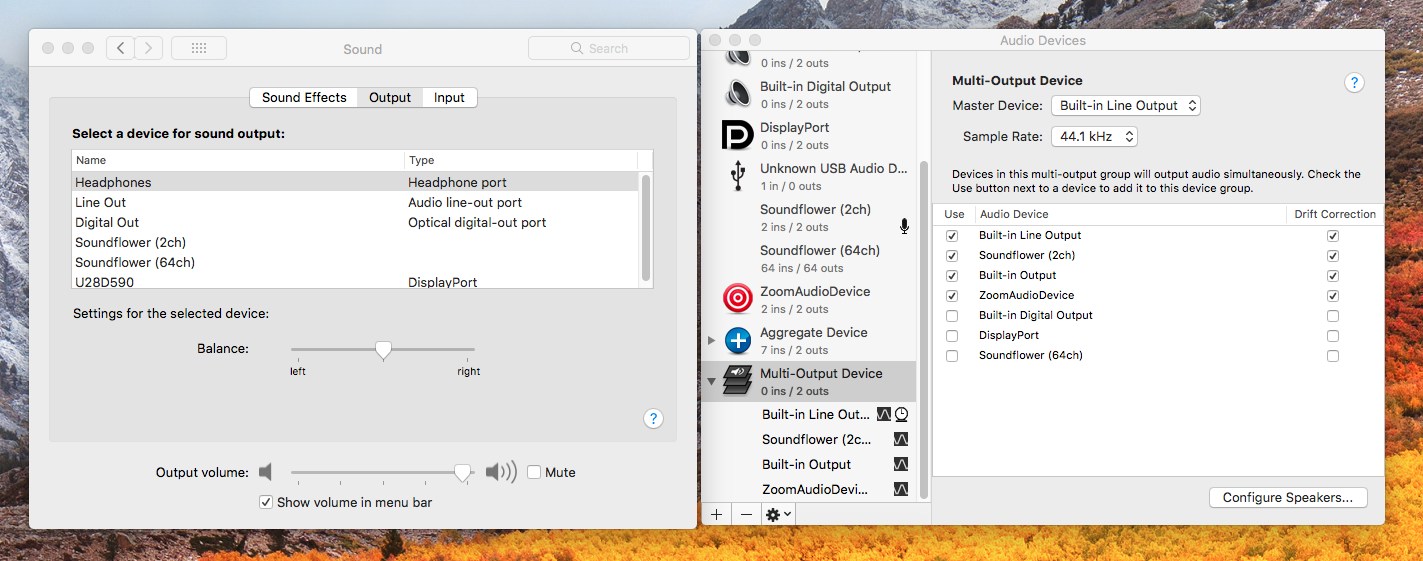
Task: Click the Audio Devices sidebar scrollbar
Action: pyautogui.click(x=924, y=329)
